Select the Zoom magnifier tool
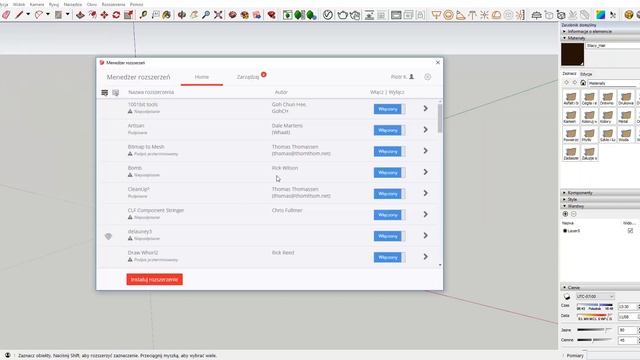 (206, 15)
